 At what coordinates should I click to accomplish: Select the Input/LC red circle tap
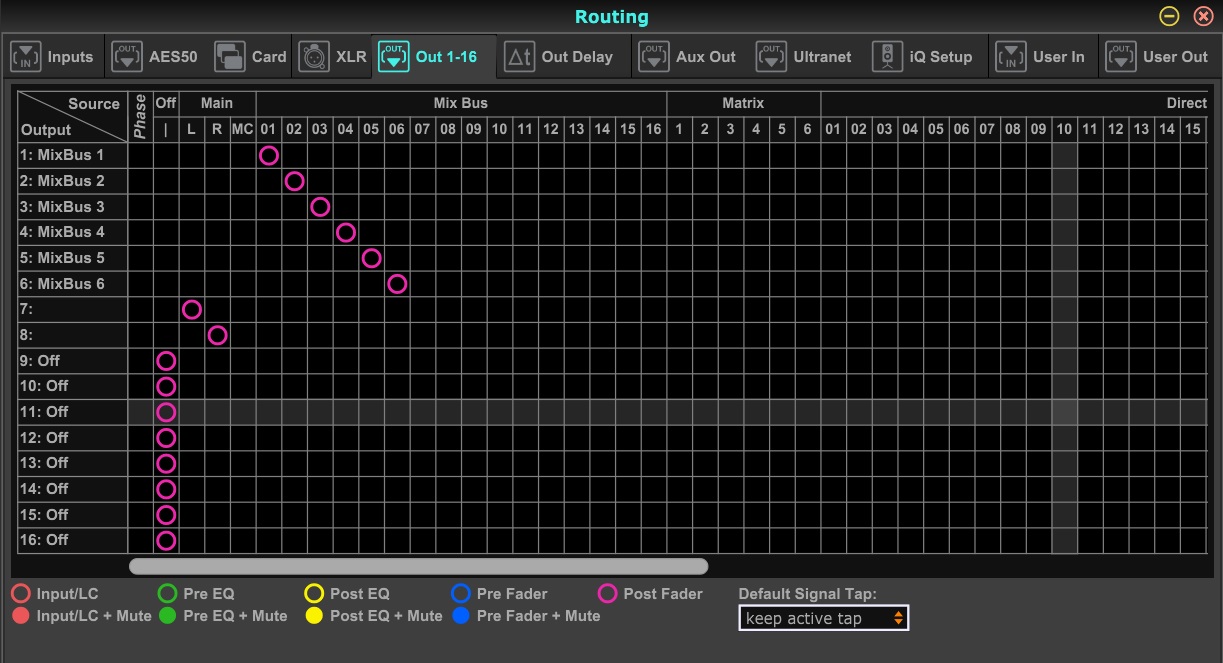tap(20, 594)
